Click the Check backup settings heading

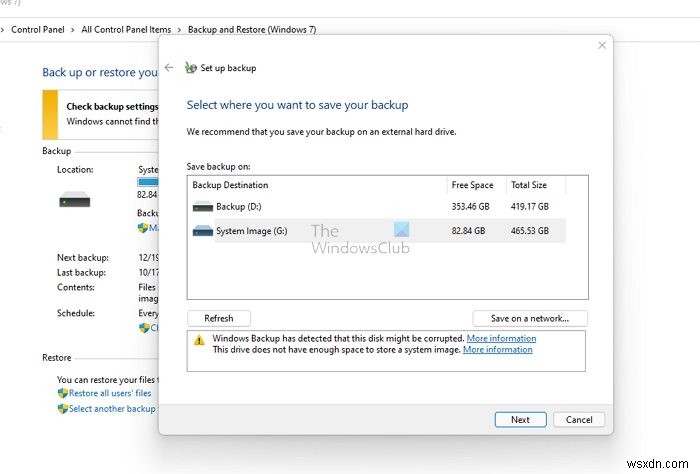click(112, 106)
